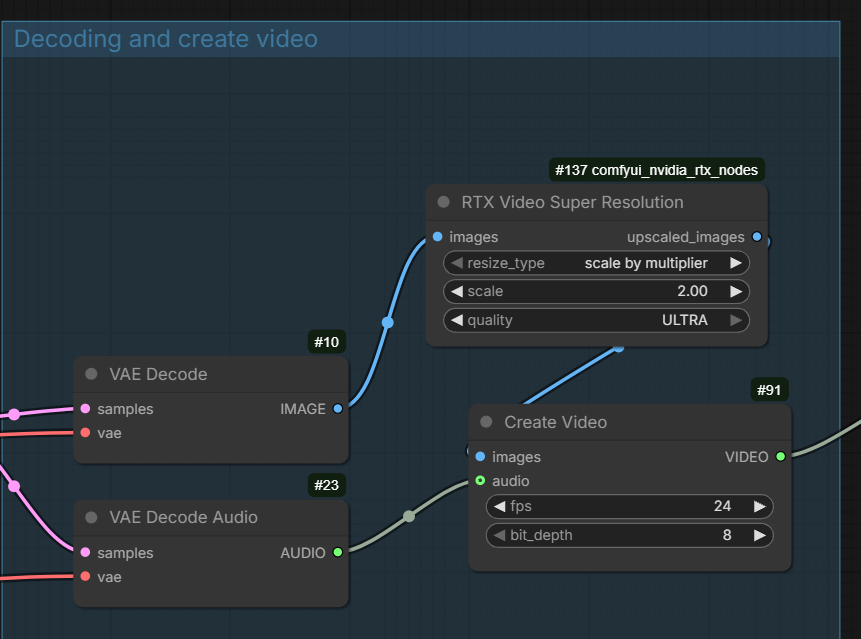The width and height of the screenshot is (861, 639).
Task: Click left arrow of resize_type
Action: [457, 263]
